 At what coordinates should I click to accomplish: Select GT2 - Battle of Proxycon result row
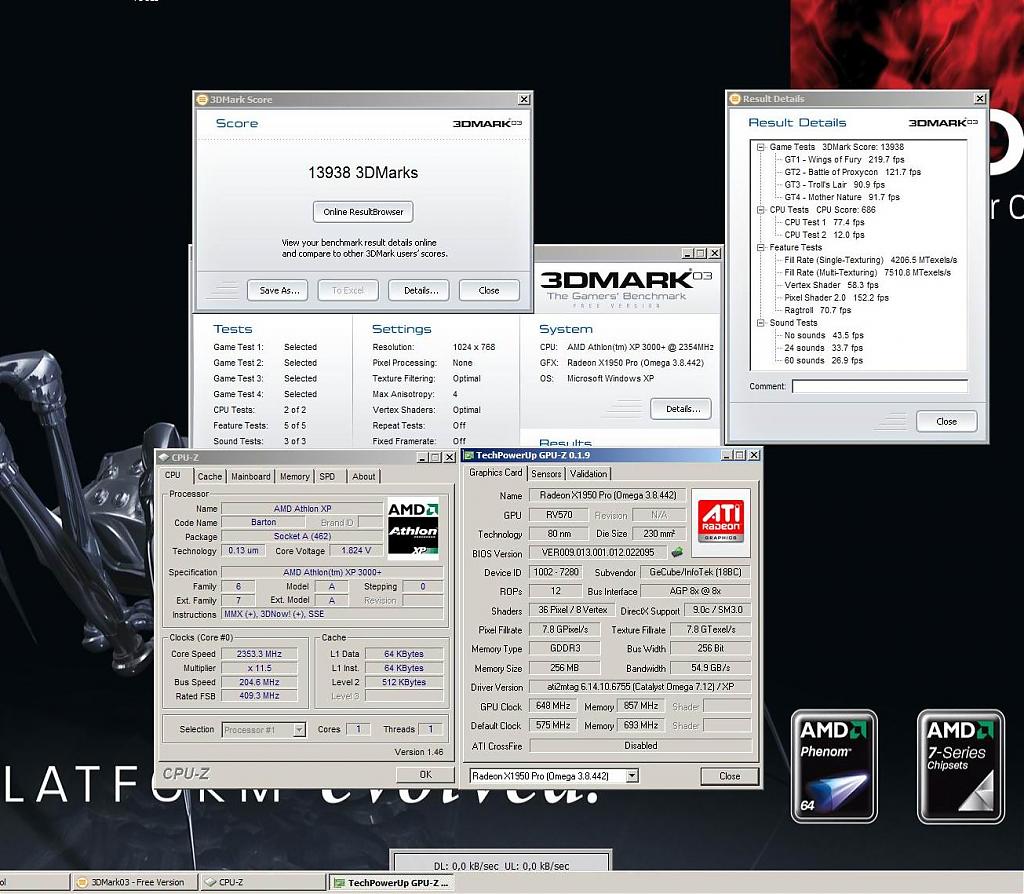pos(852,172)
